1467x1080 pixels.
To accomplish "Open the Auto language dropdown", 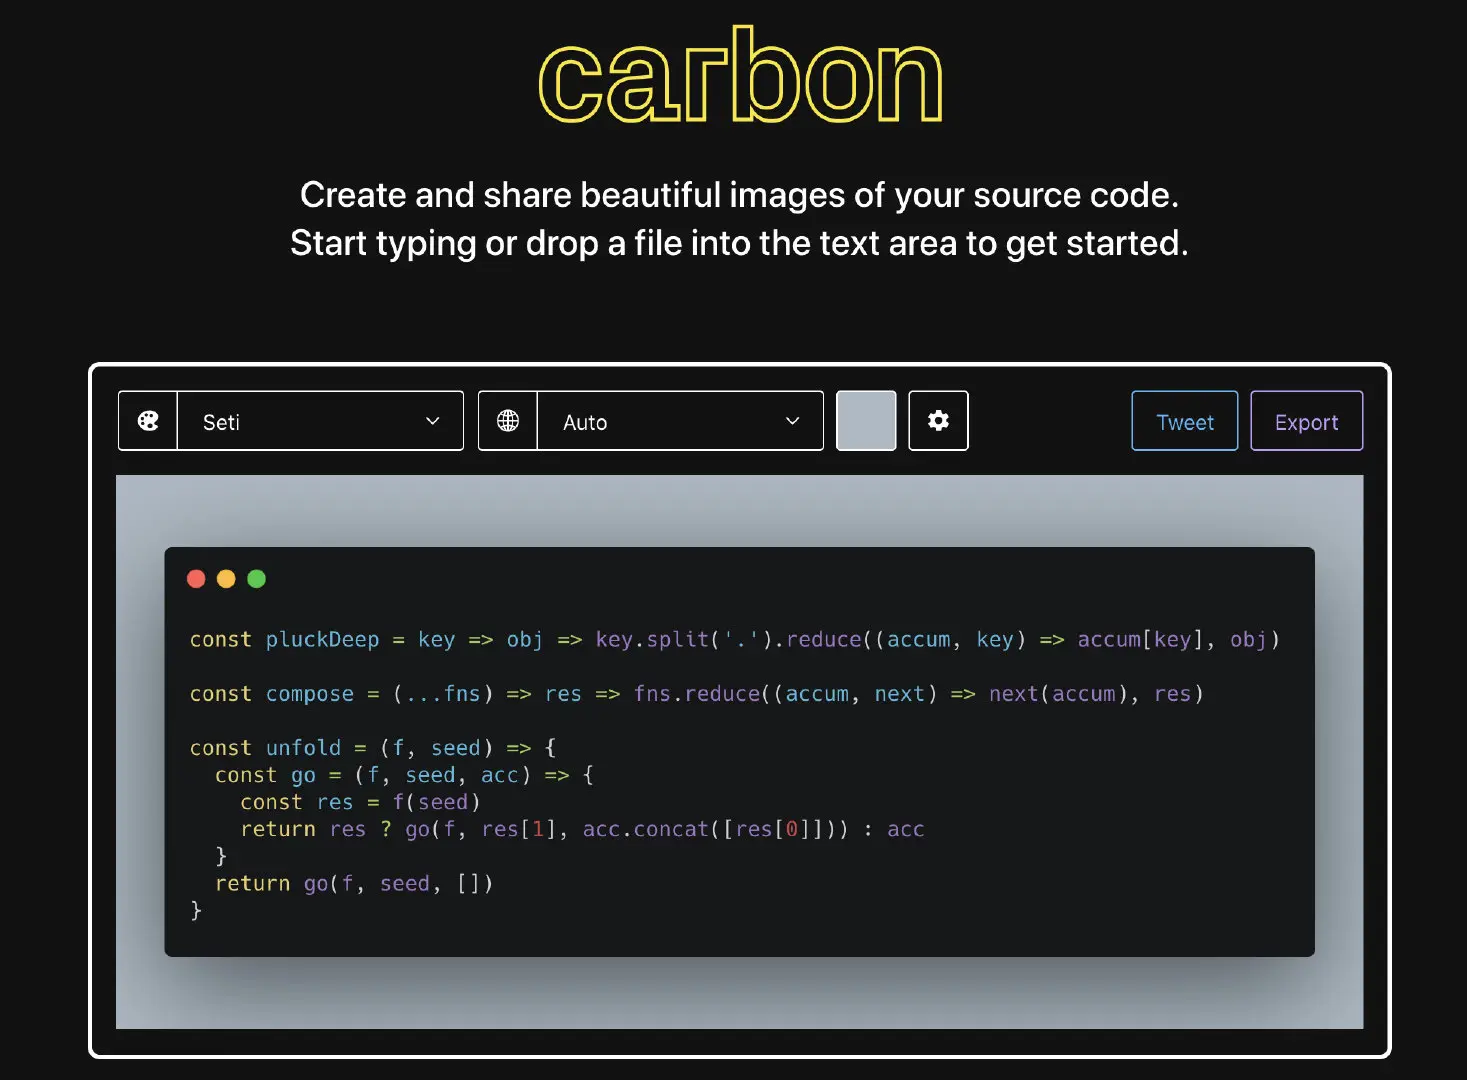I will 680,421.
